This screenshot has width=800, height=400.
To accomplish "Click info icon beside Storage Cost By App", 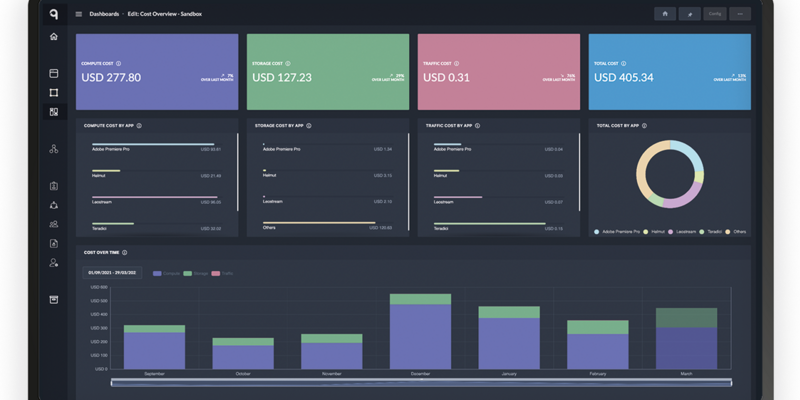I will coord(309,126).
